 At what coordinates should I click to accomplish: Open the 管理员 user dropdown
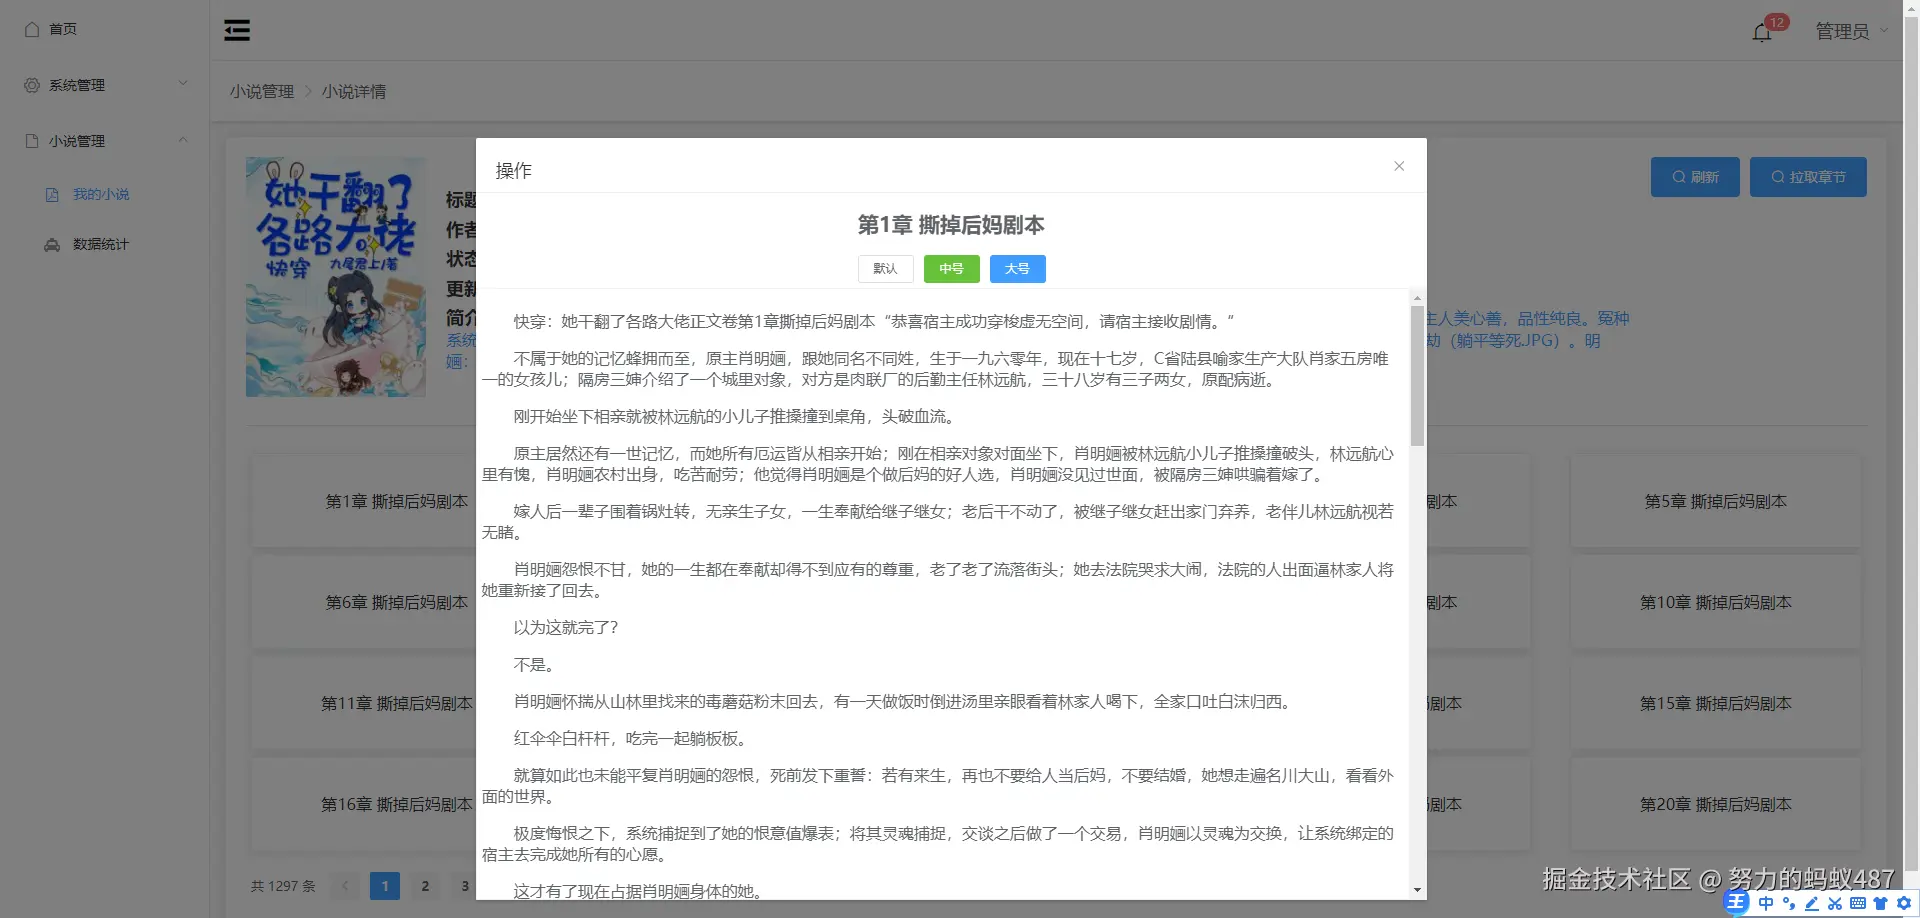pos(1852,31)
